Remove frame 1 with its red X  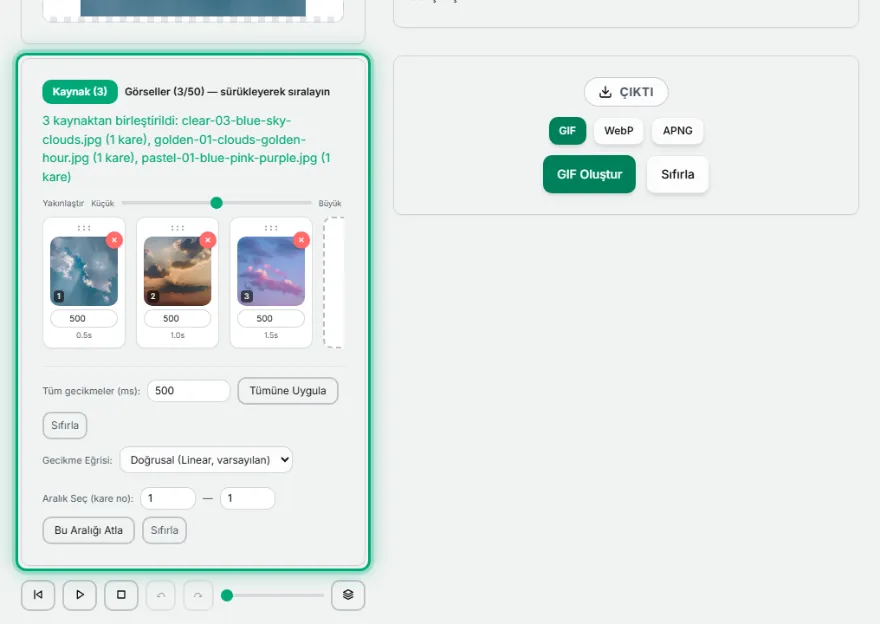114,240
